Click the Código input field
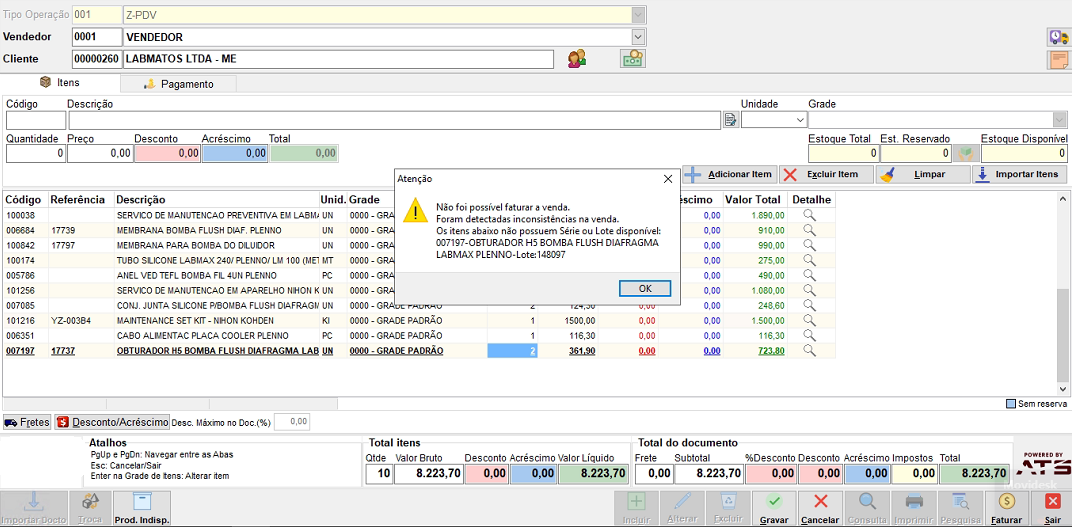Screen dimensions: 1072x527 [x=36, y=120]
